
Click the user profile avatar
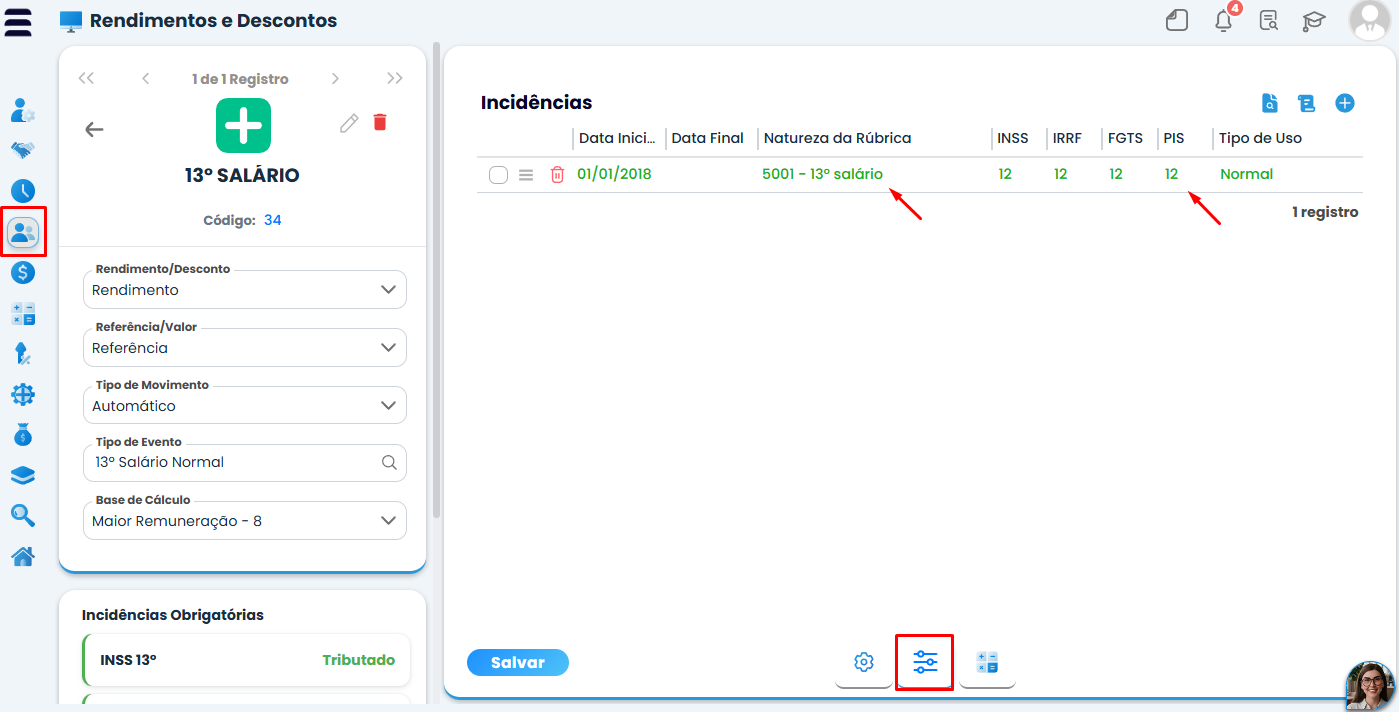coord(1368,20)
